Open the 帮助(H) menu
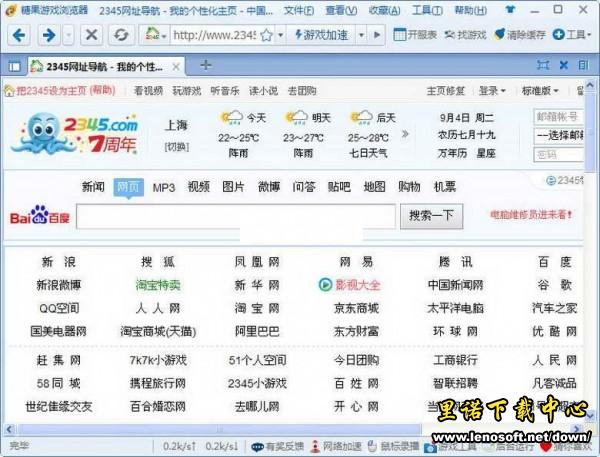 (471, 10)
